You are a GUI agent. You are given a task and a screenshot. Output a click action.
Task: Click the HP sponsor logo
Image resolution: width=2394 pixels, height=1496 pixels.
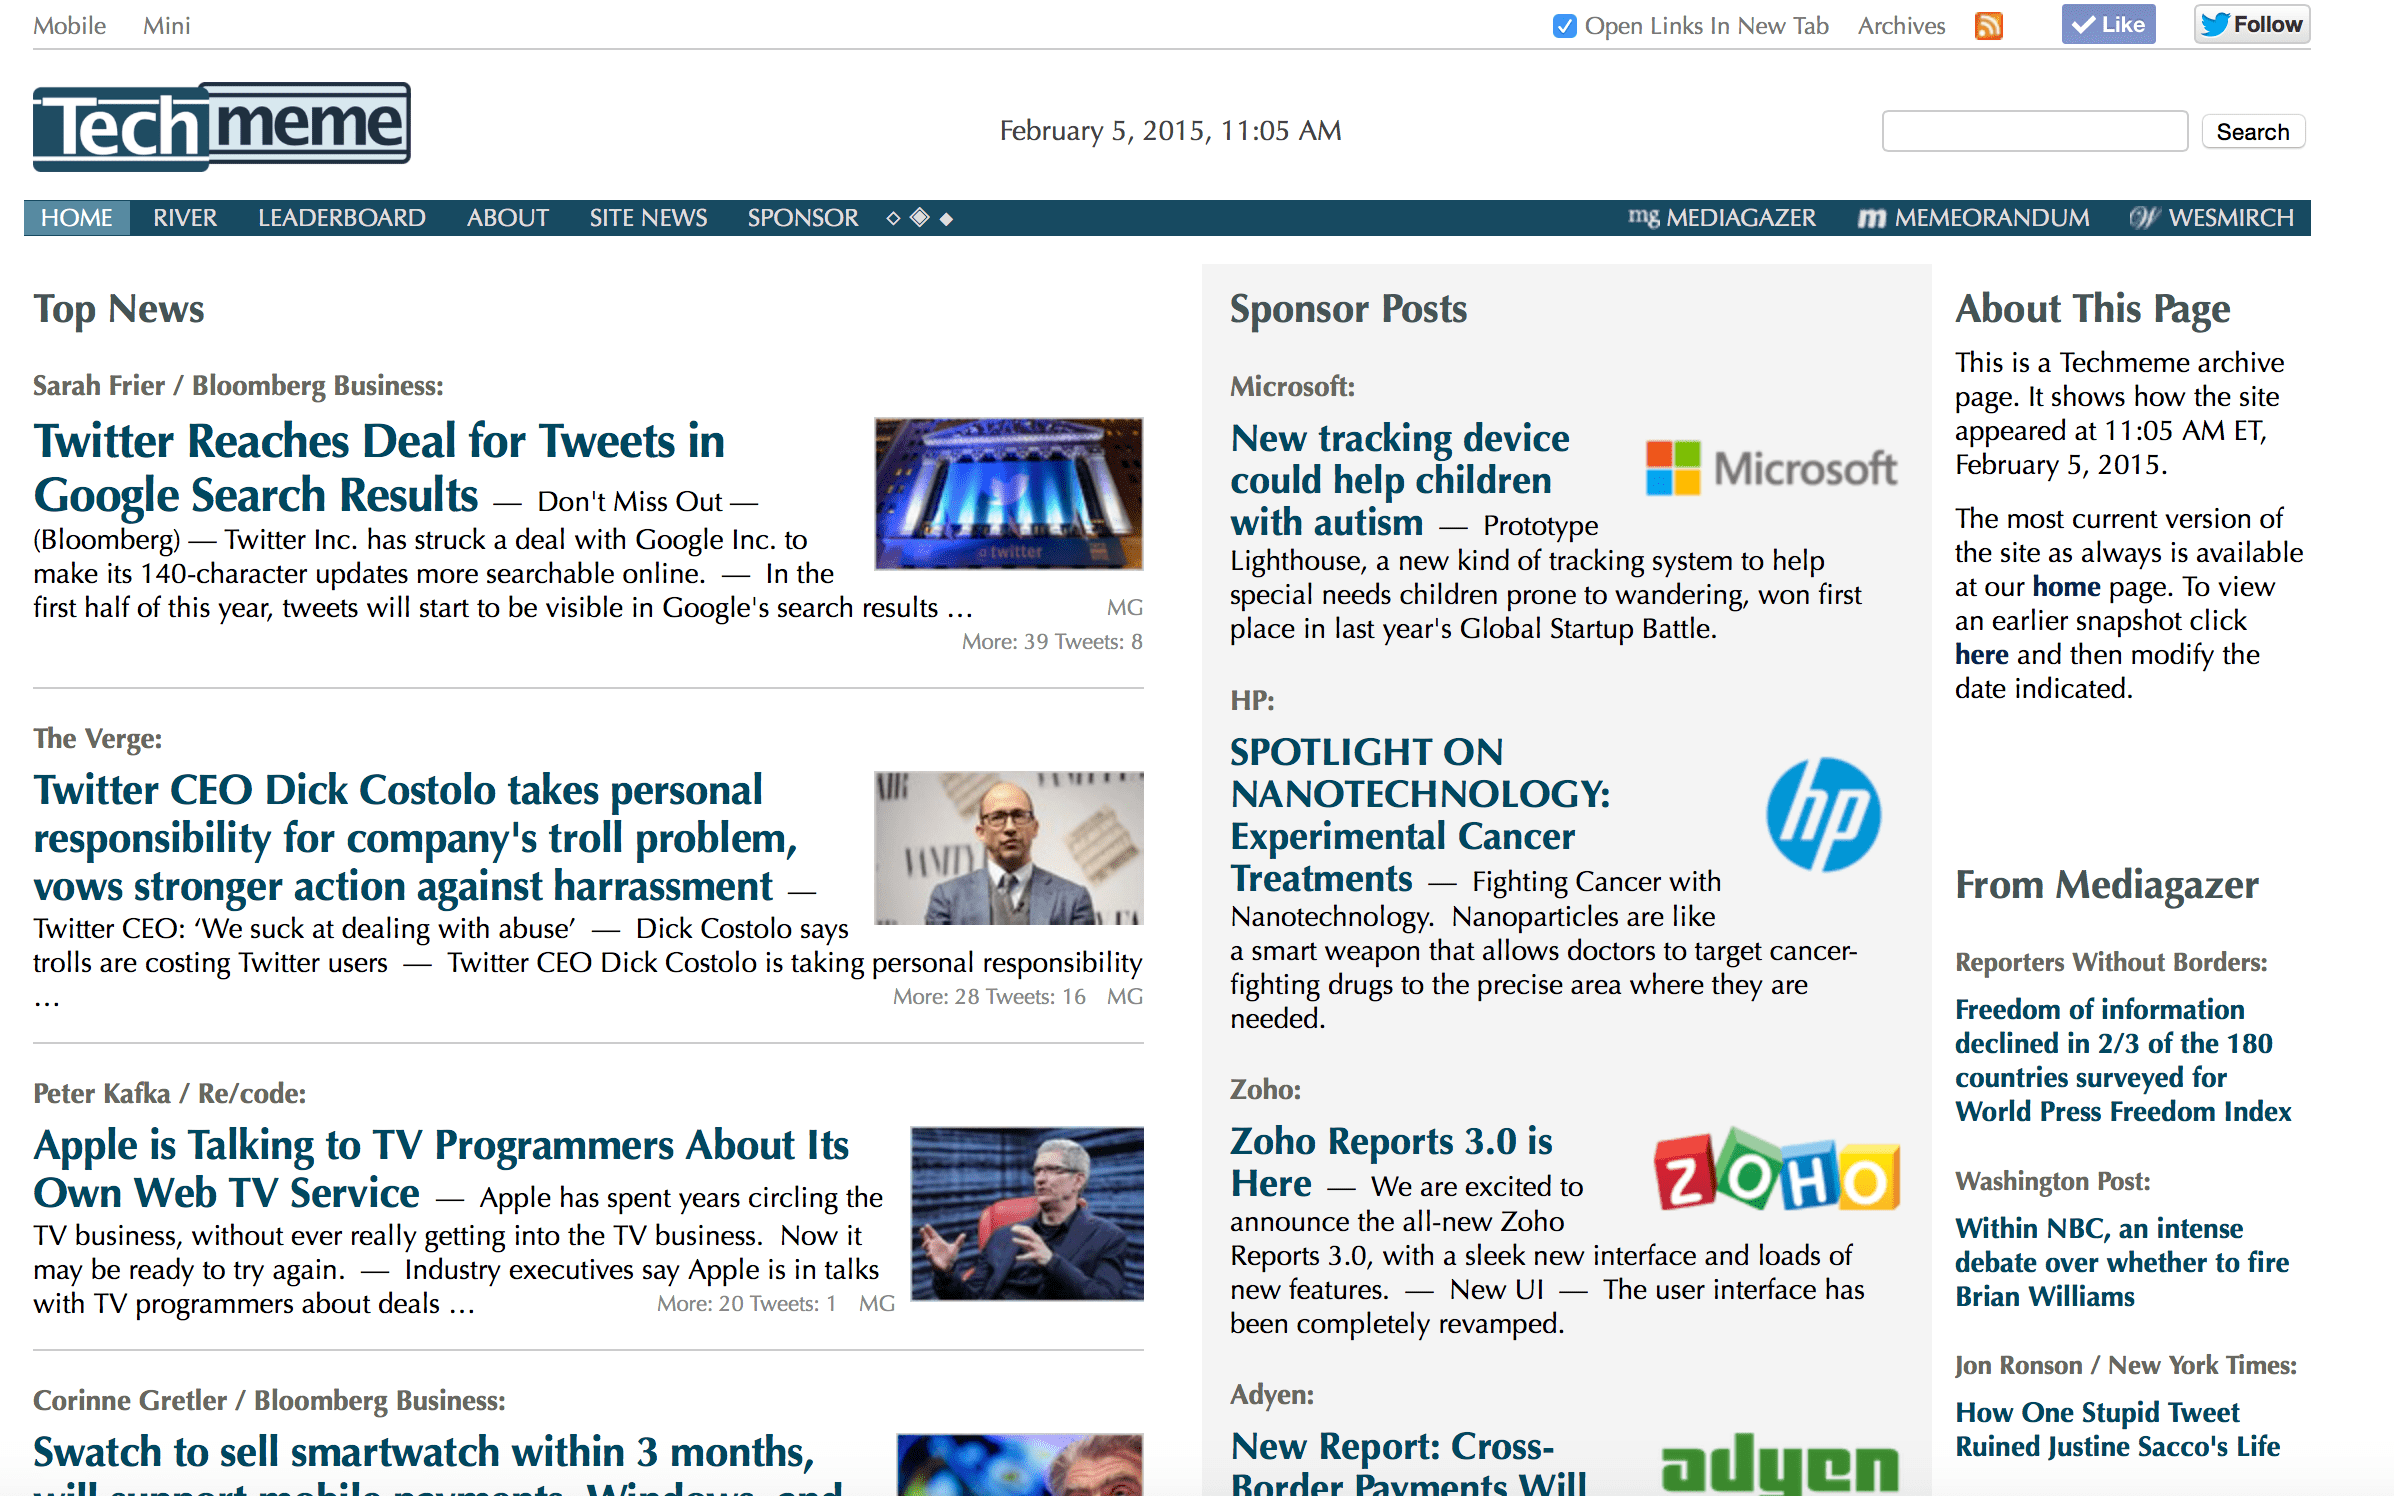coord(1822,813)
